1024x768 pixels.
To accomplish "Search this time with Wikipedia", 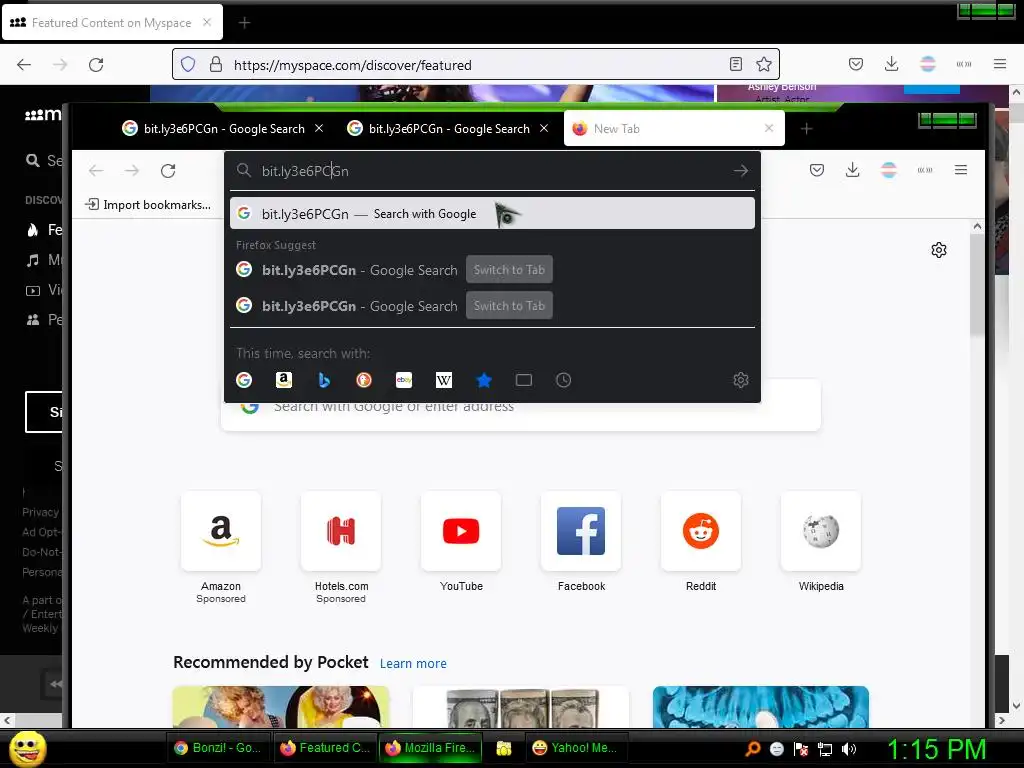I will point(443,380).
